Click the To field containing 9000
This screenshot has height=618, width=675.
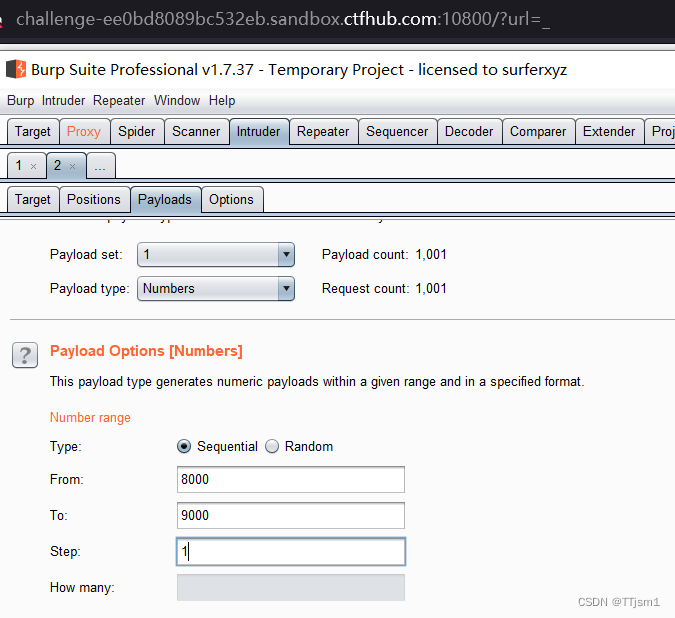(291, 516)
